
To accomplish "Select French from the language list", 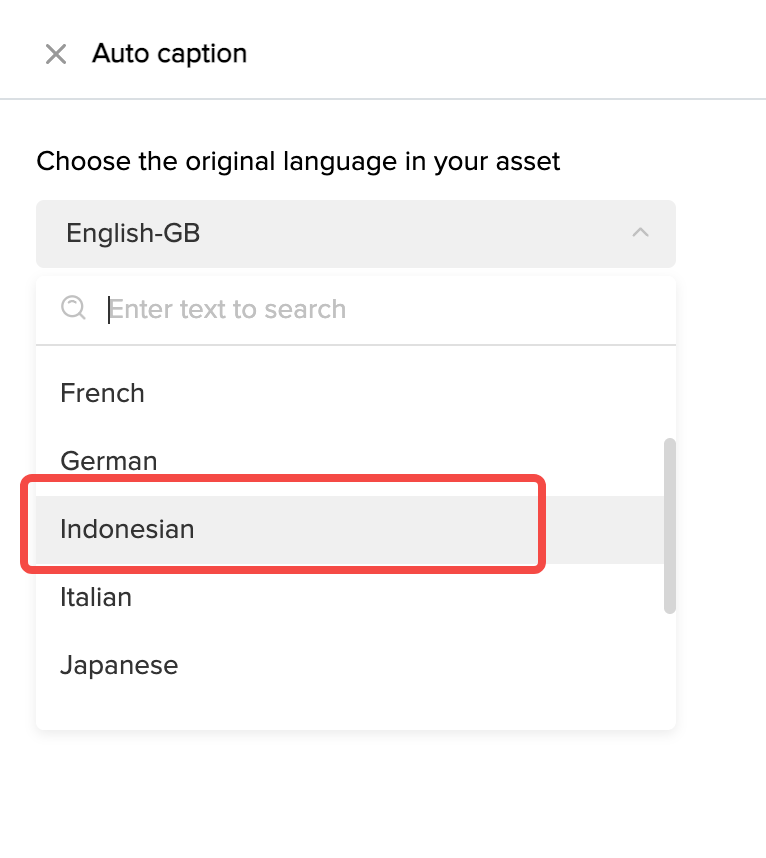I will (x=103, y=393).
